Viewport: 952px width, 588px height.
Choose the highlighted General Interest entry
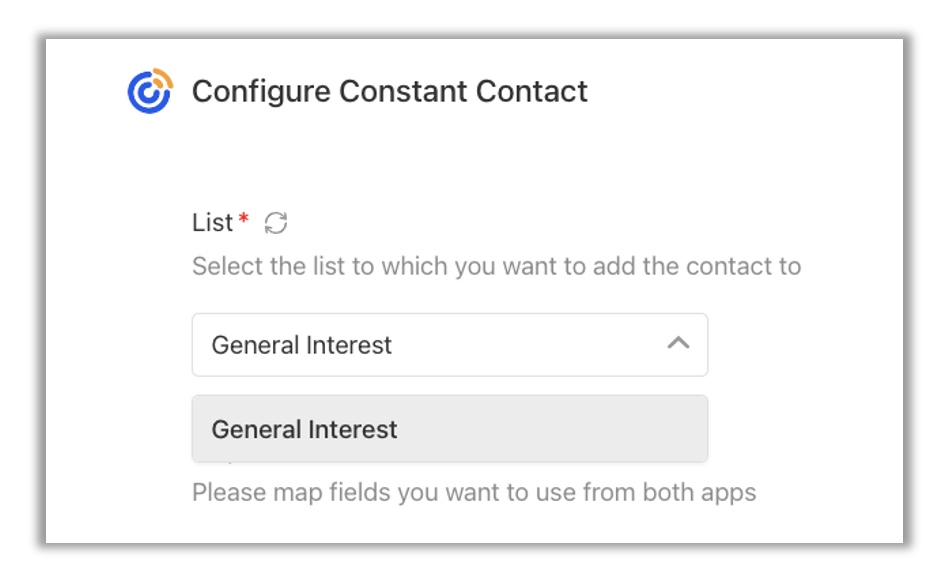click(450, 429)
